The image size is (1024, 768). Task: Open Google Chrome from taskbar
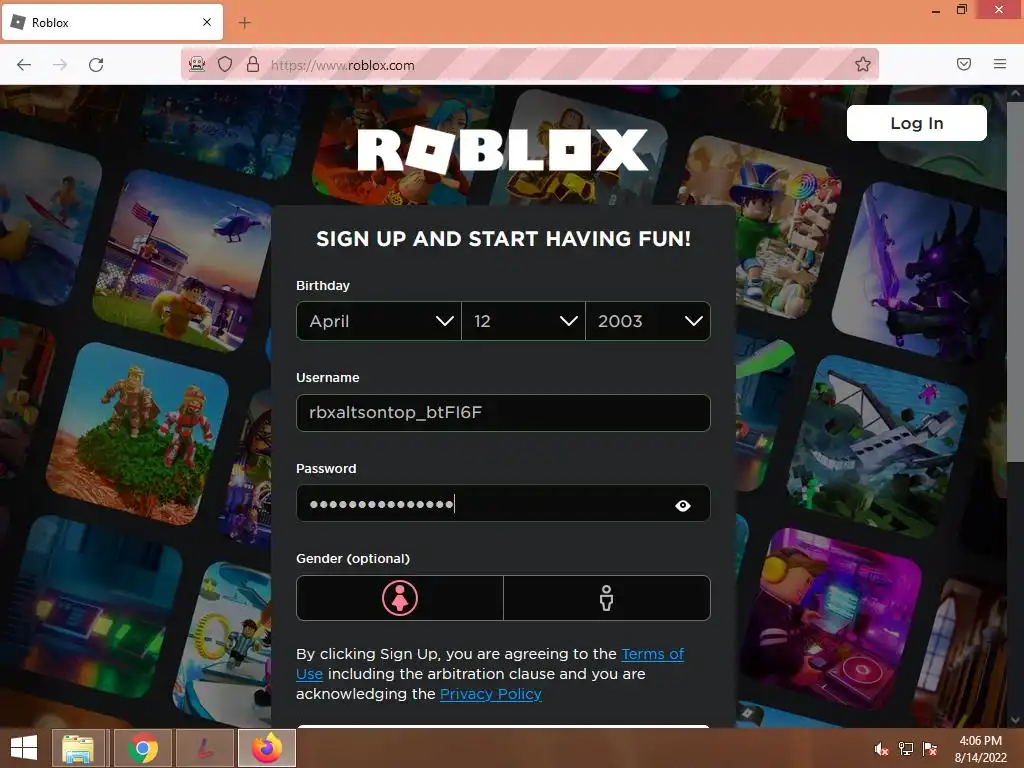pos(142,748)
